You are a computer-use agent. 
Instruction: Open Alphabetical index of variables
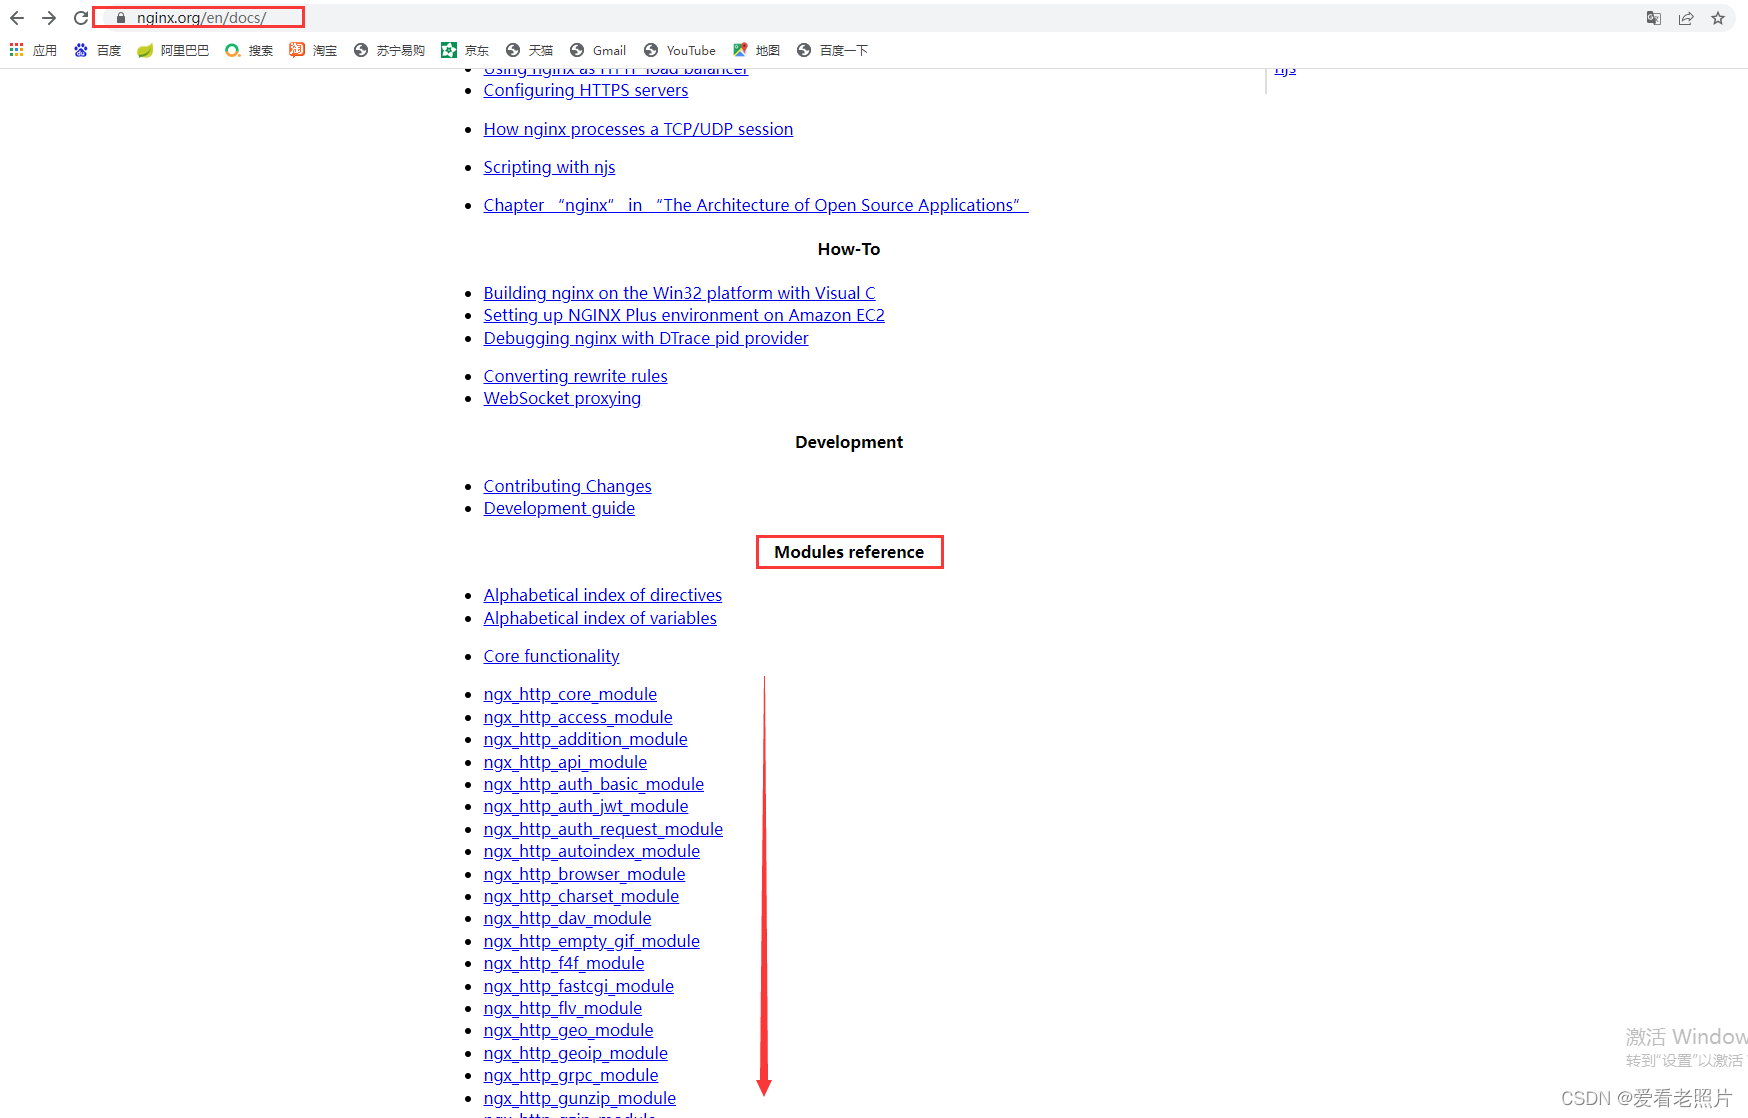coord(600,618)
